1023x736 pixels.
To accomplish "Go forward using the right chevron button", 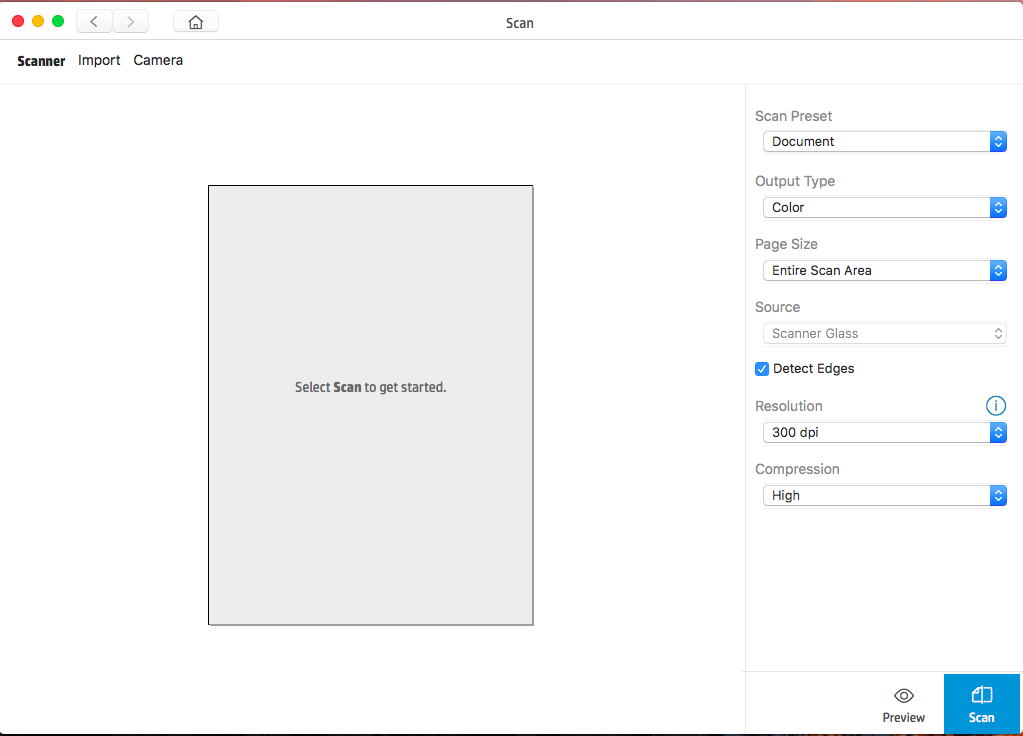I will (130, 22).
